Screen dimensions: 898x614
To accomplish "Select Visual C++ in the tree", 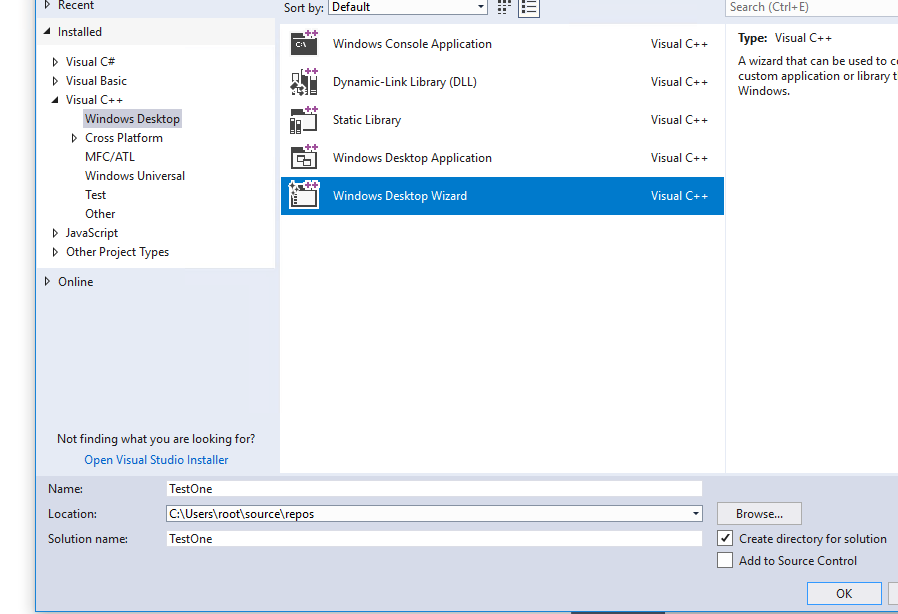I will (x=94, y=100).
